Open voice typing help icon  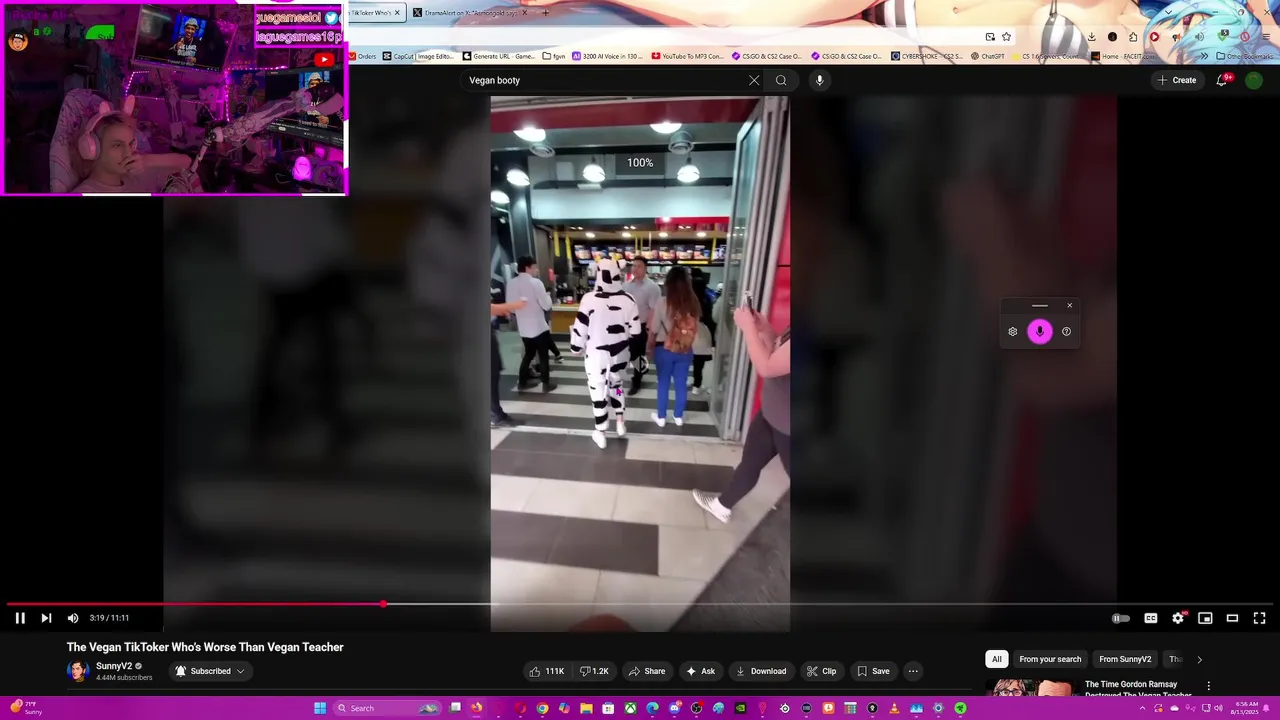click(x=1066, y=332)
